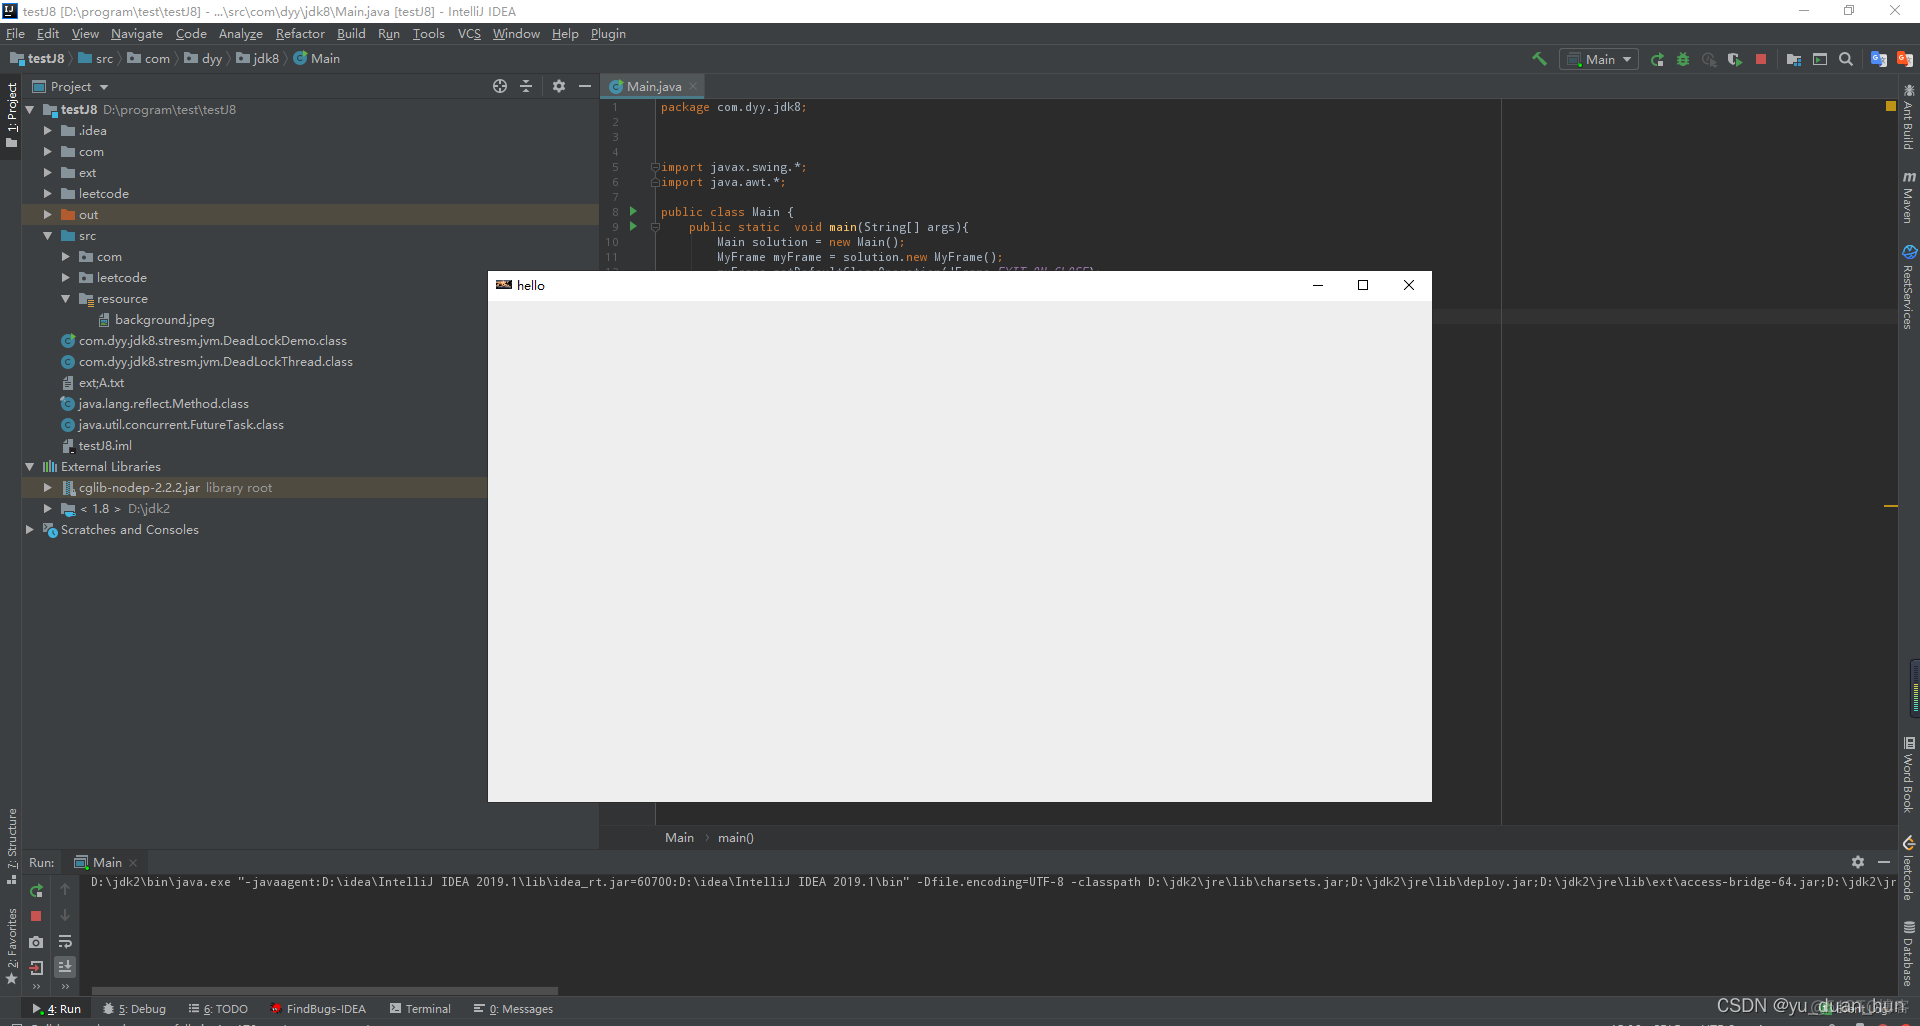This screenshot has width=1920, height=1026.
Task: Open the 0: Messages tool window
Action: (x=514, y=1009)
